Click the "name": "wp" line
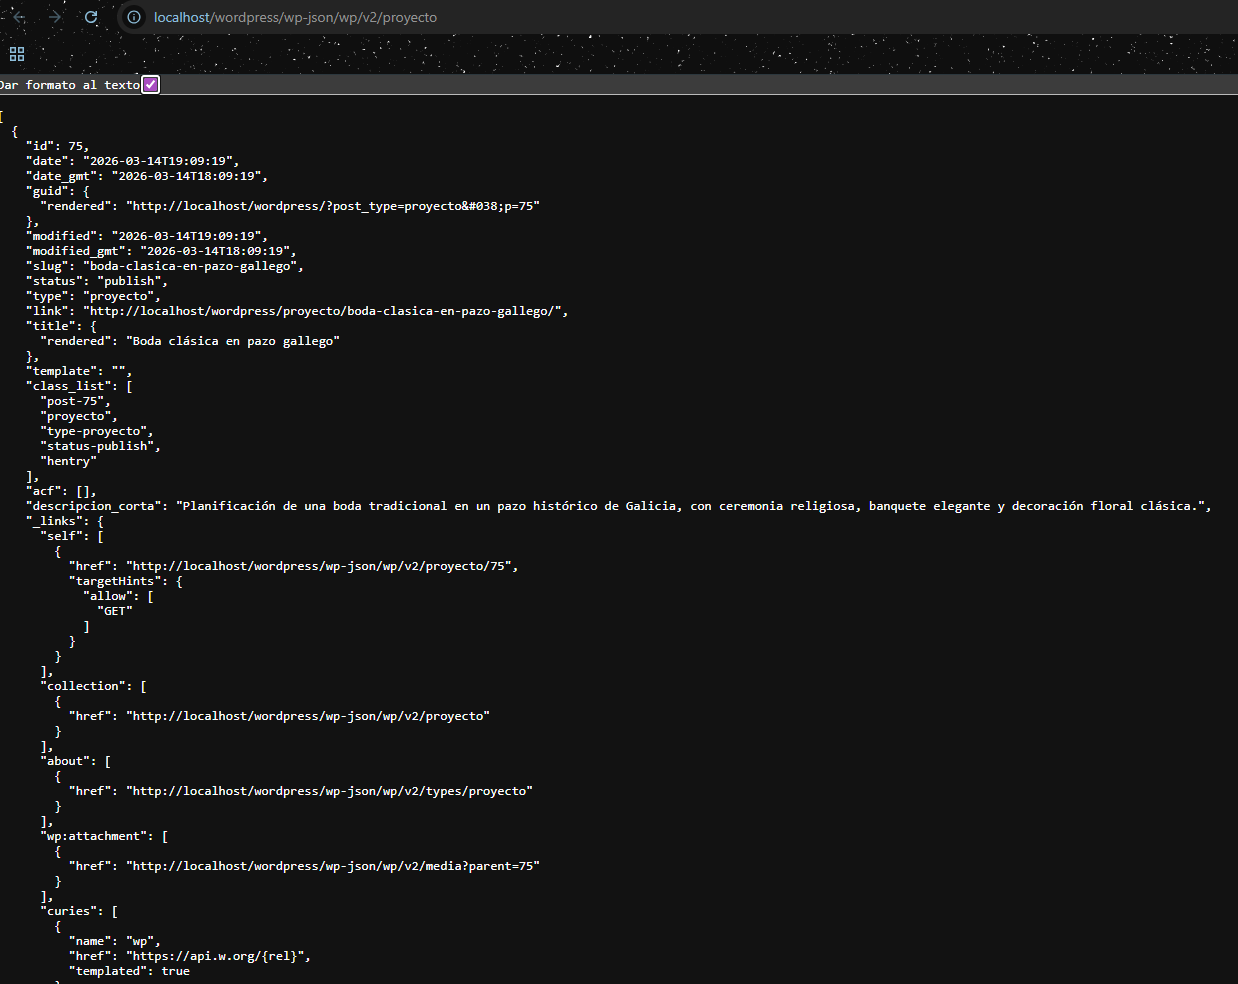This screenshot has width=1238, height=984. tap(115, 941)
